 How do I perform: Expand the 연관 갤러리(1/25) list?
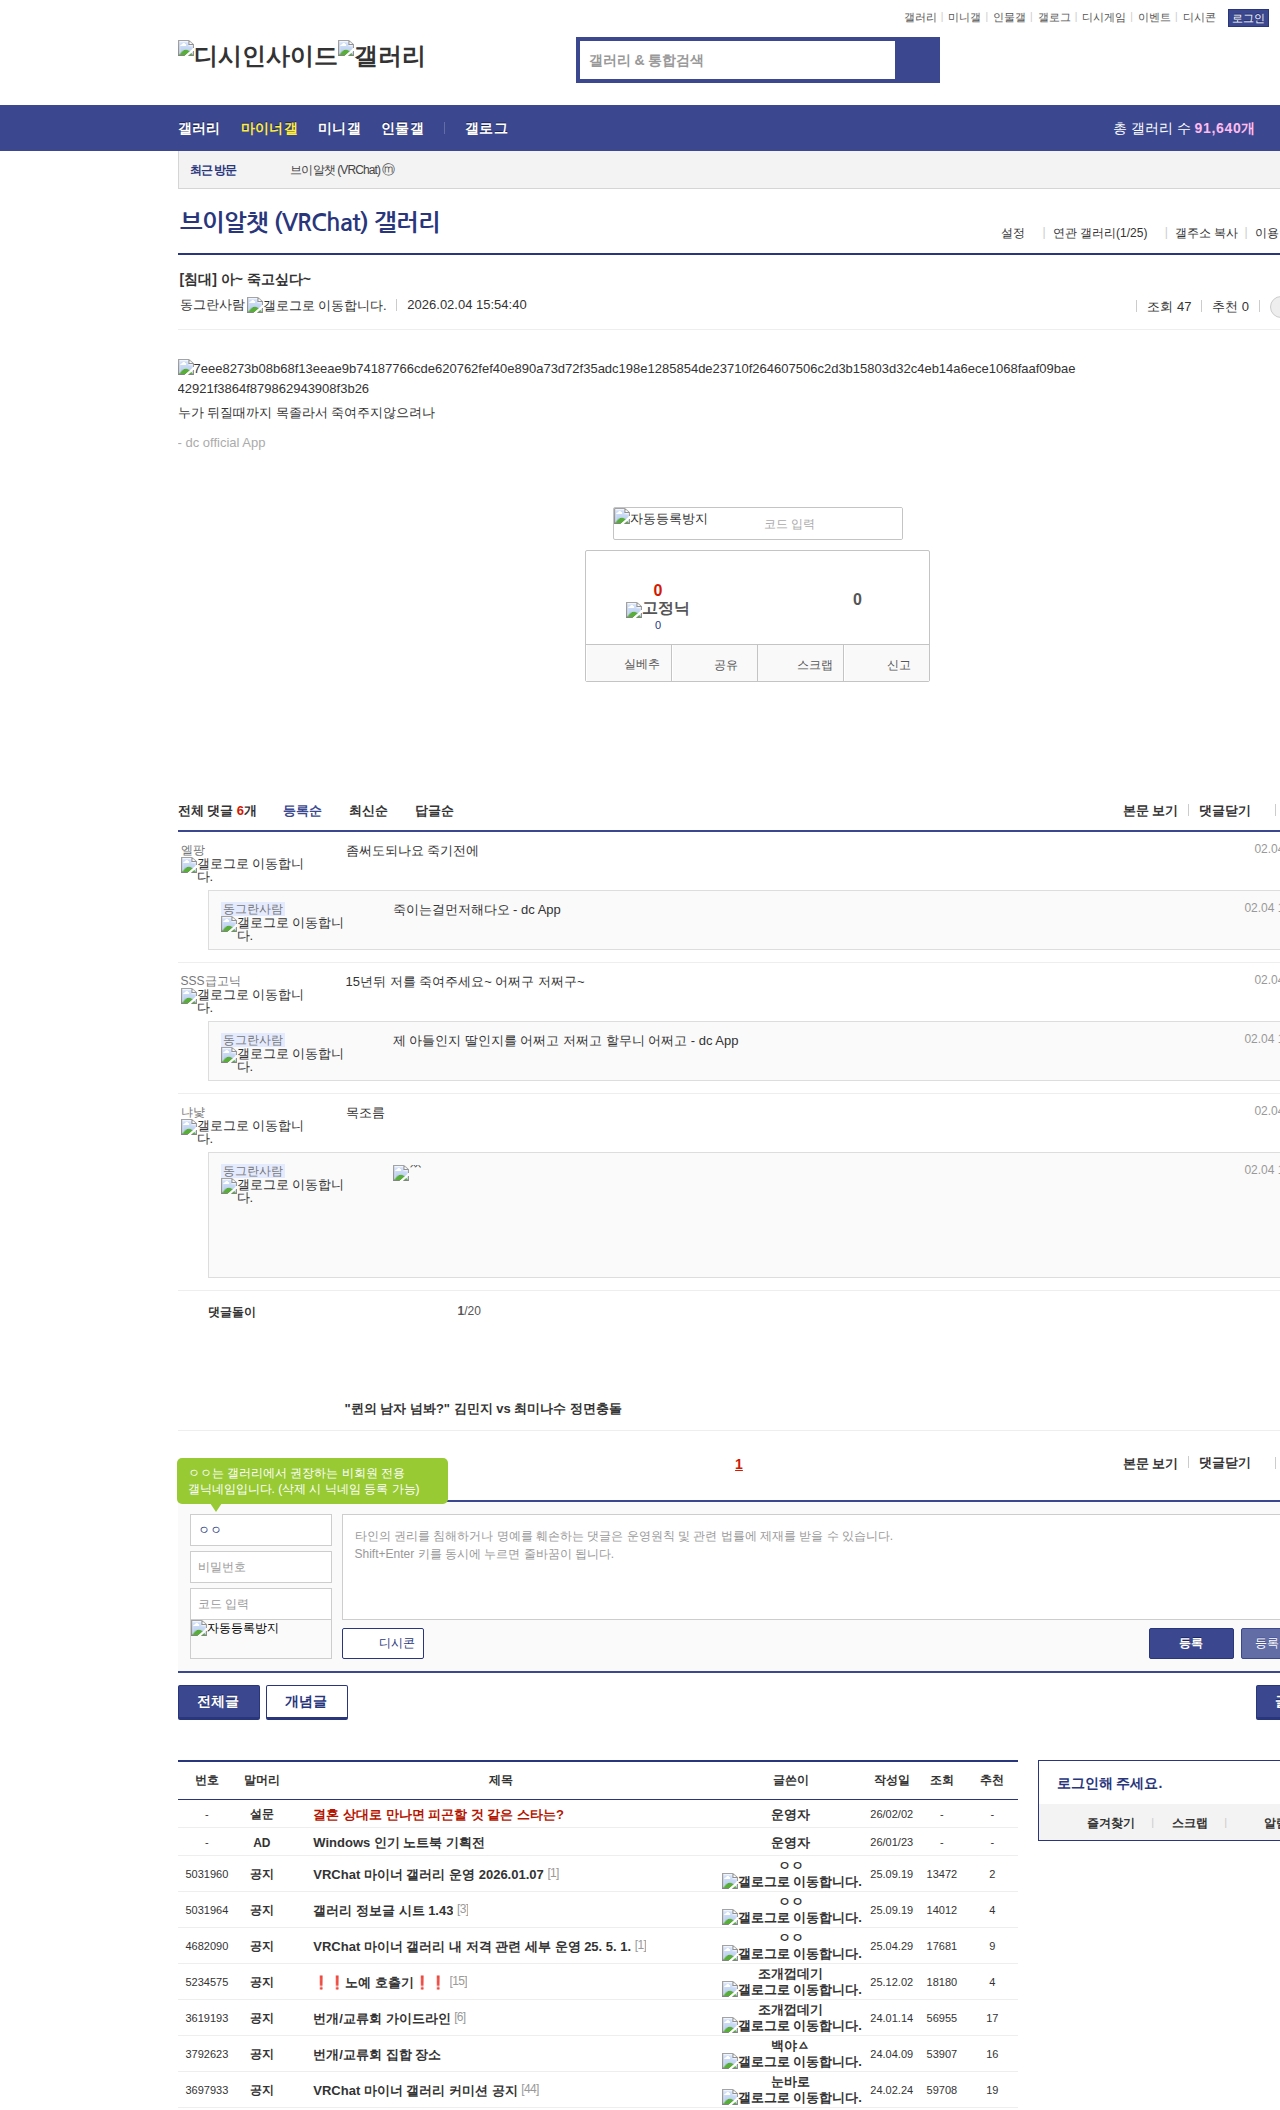click(1099, 233)
